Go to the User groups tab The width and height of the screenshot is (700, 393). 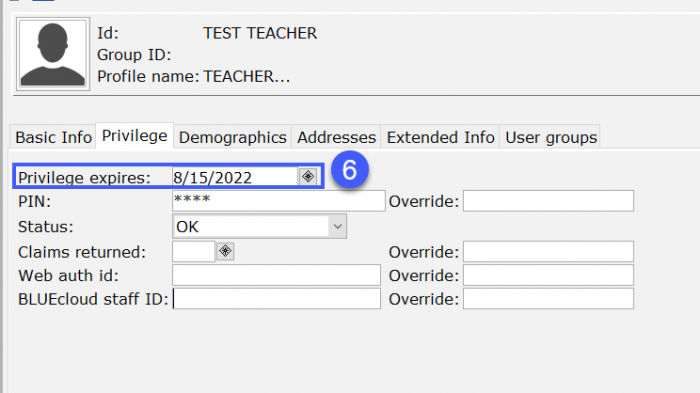point(551,137)
